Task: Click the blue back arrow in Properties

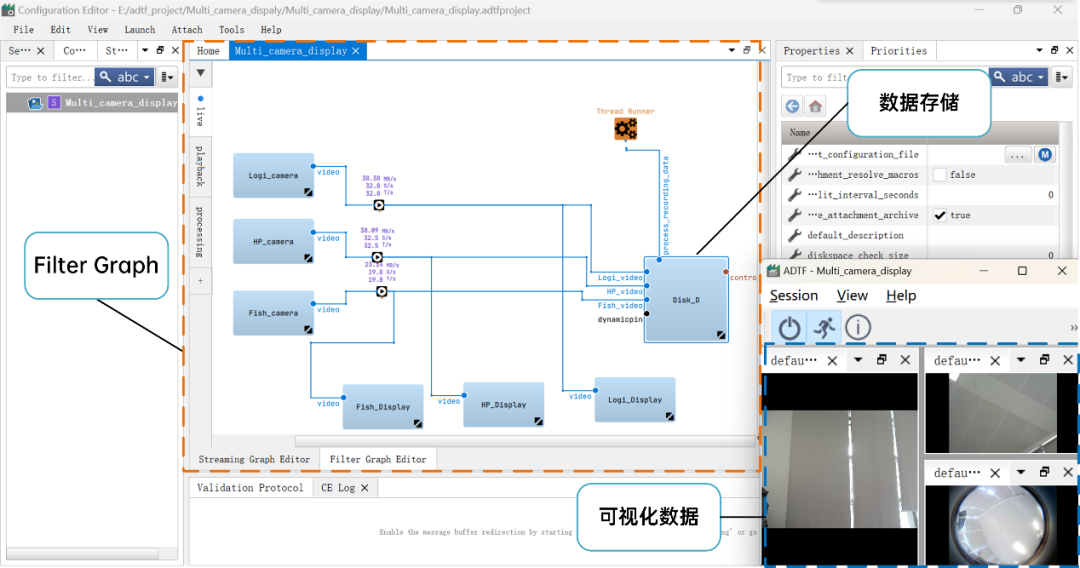Action: pos(793,106)
